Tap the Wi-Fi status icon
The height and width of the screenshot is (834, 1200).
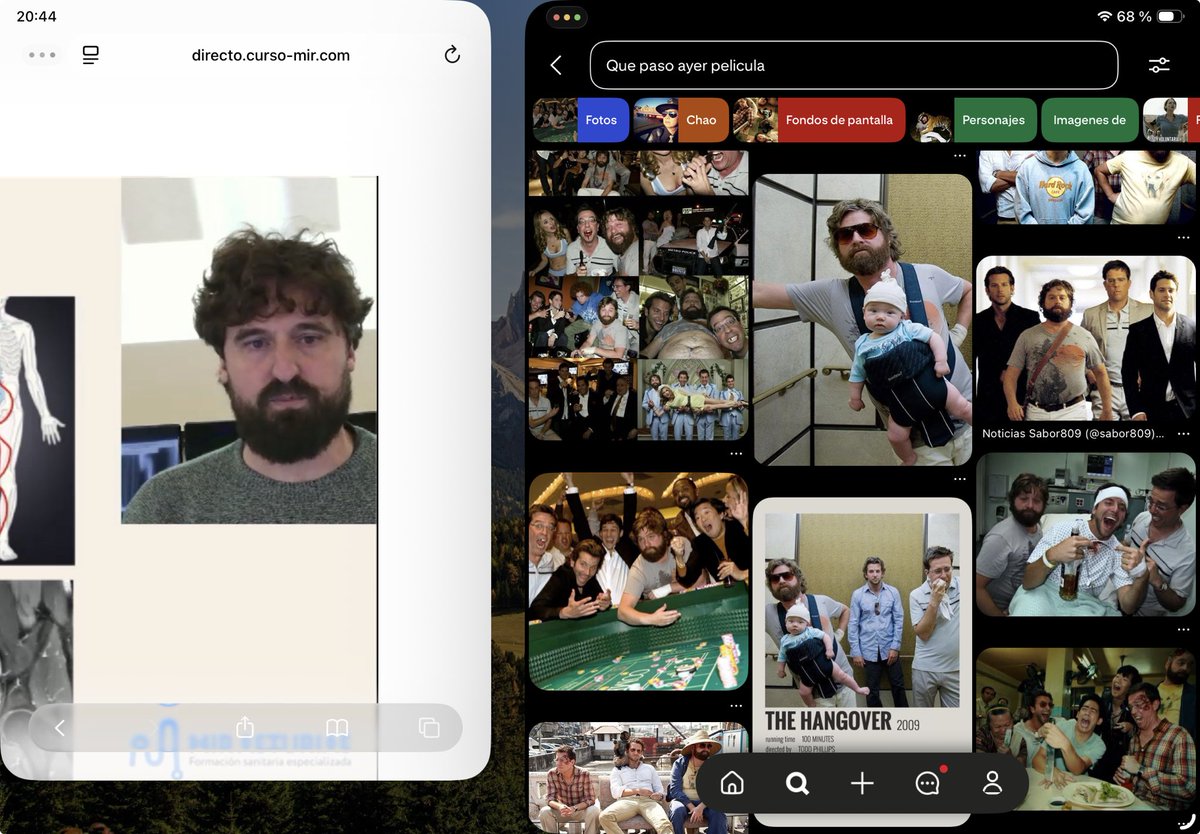pyautogui.click(x=1105, y=16)
